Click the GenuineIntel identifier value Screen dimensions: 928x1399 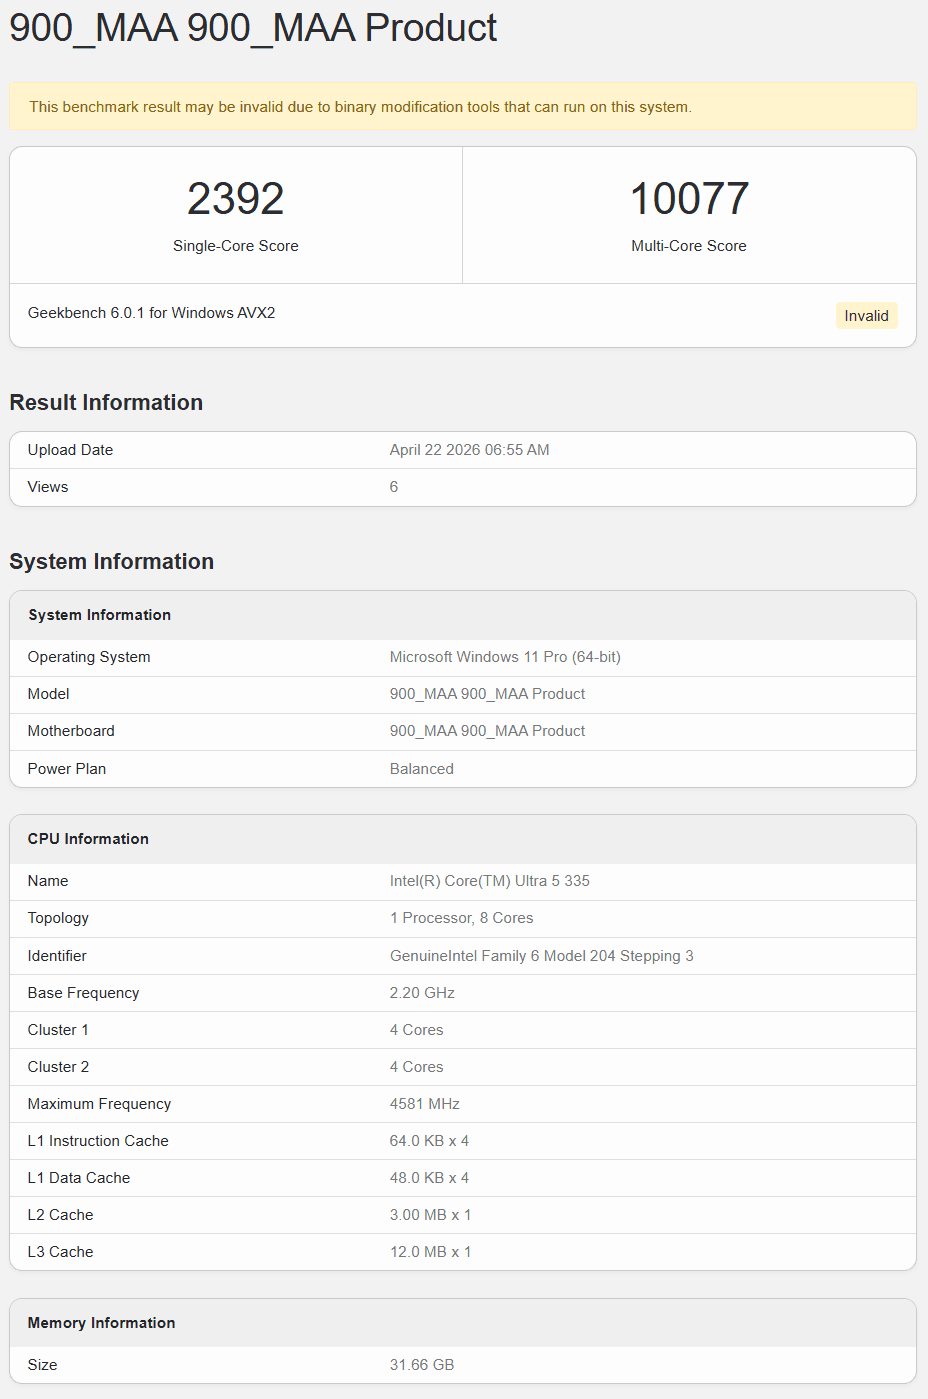click(x=541, y=956)
